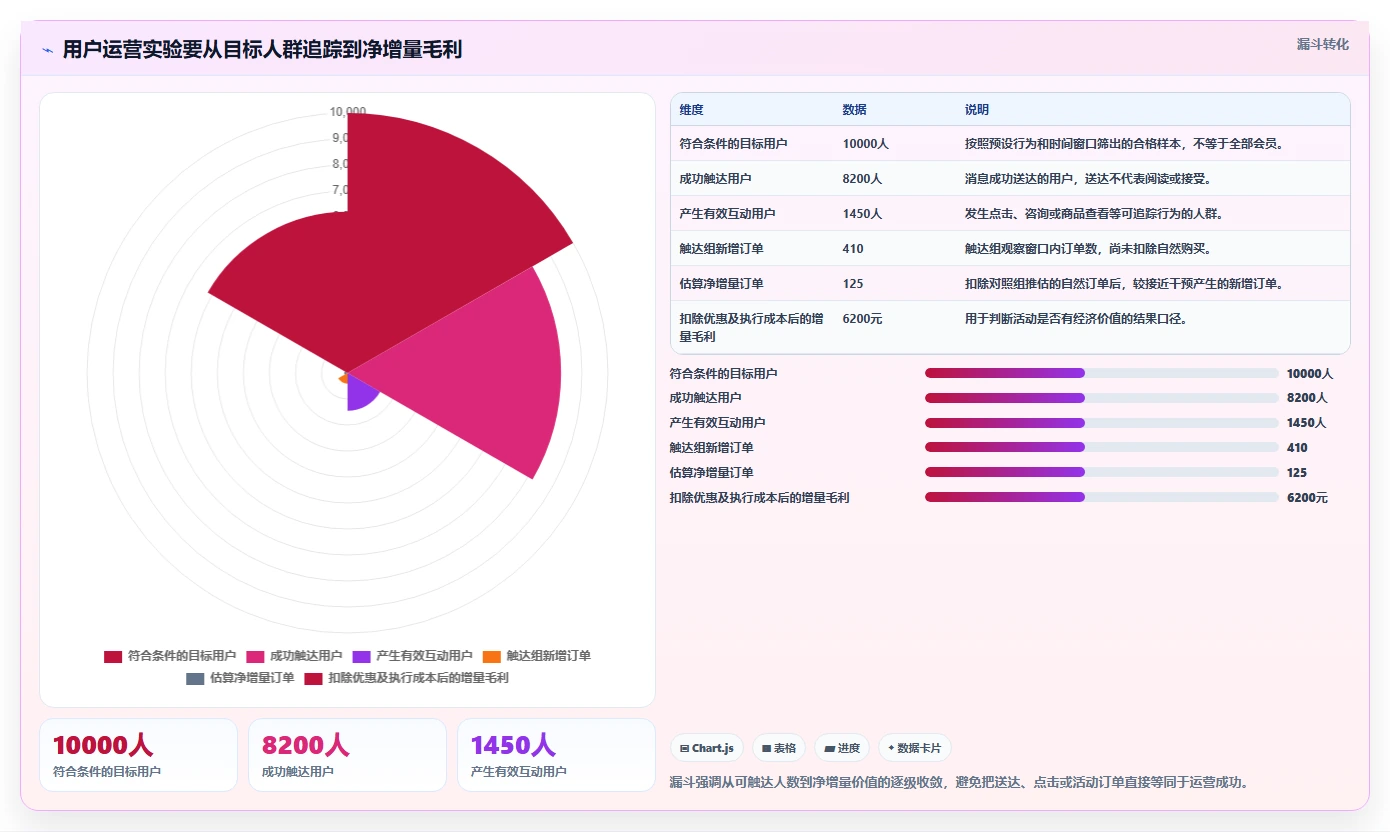Viewport: 1390px width, 832px height.
Task: Click the 数据 column header
Action: click(x=854, y=110)
